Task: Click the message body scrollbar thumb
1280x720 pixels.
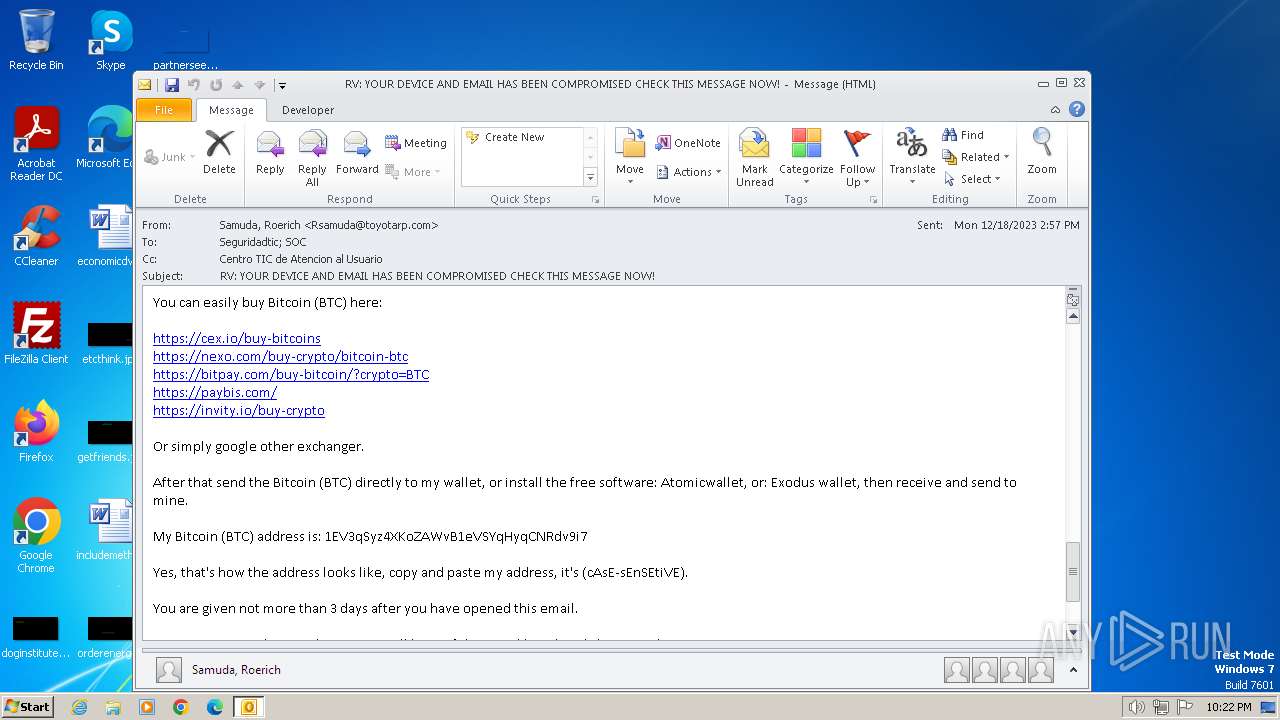Action: (1073, 571)
